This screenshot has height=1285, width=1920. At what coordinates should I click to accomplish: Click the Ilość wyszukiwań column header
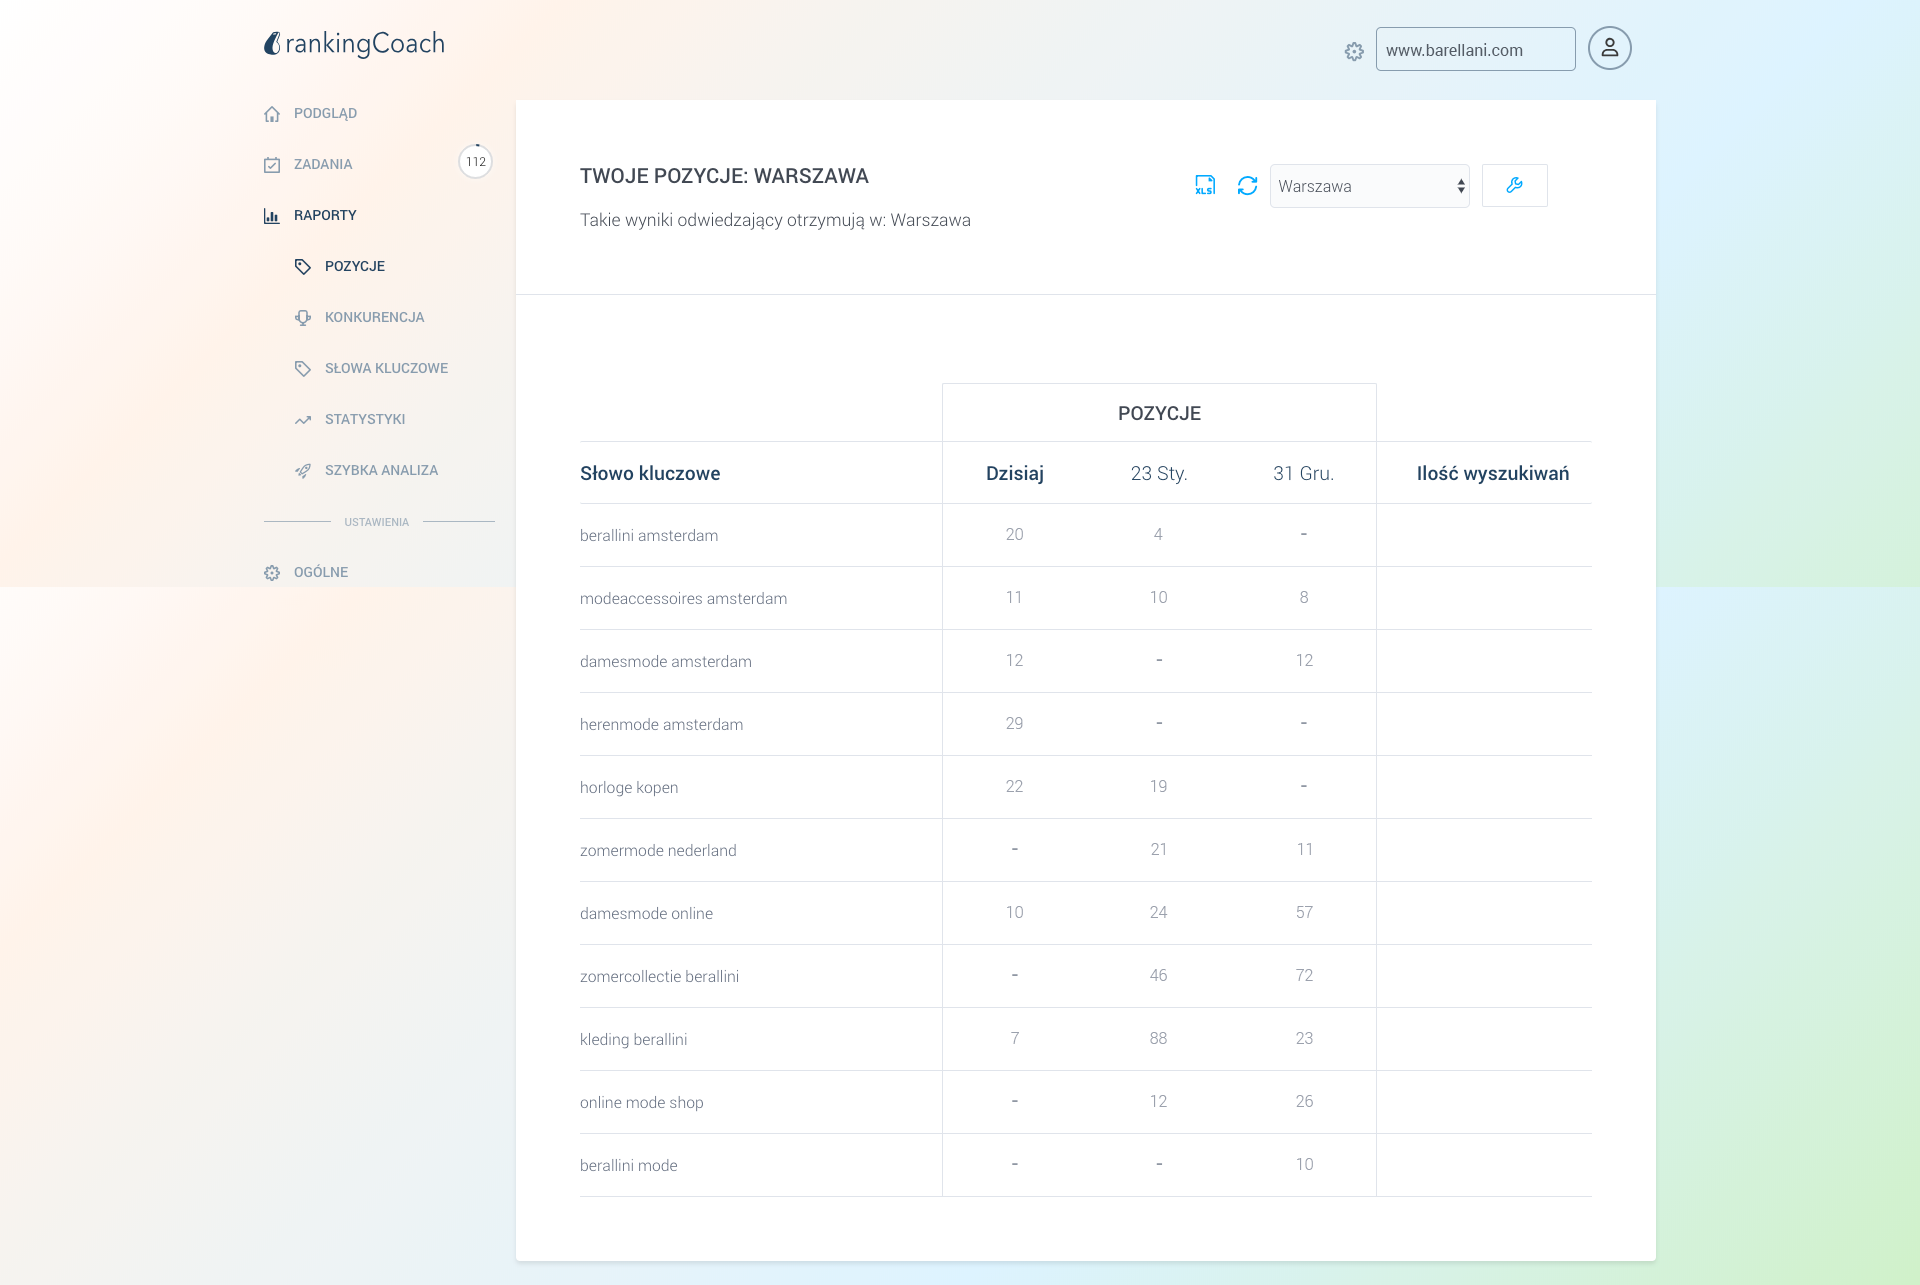click(x=1492, y=473)
